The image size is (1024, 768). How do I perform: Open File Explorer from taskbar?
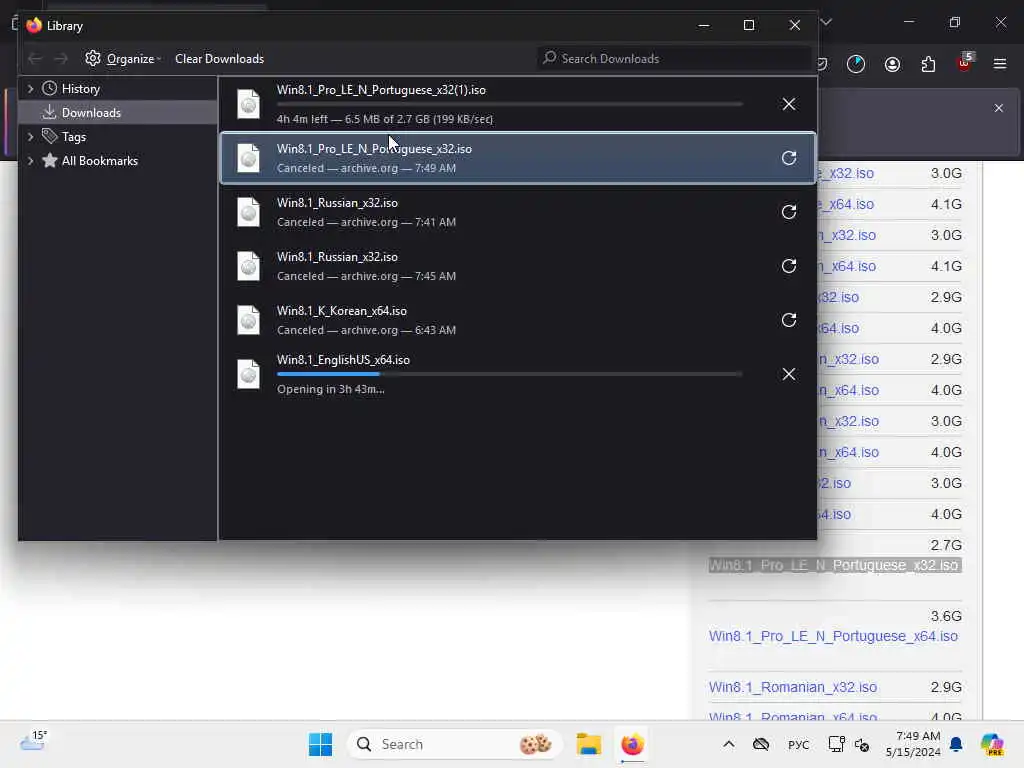(588, 744)
